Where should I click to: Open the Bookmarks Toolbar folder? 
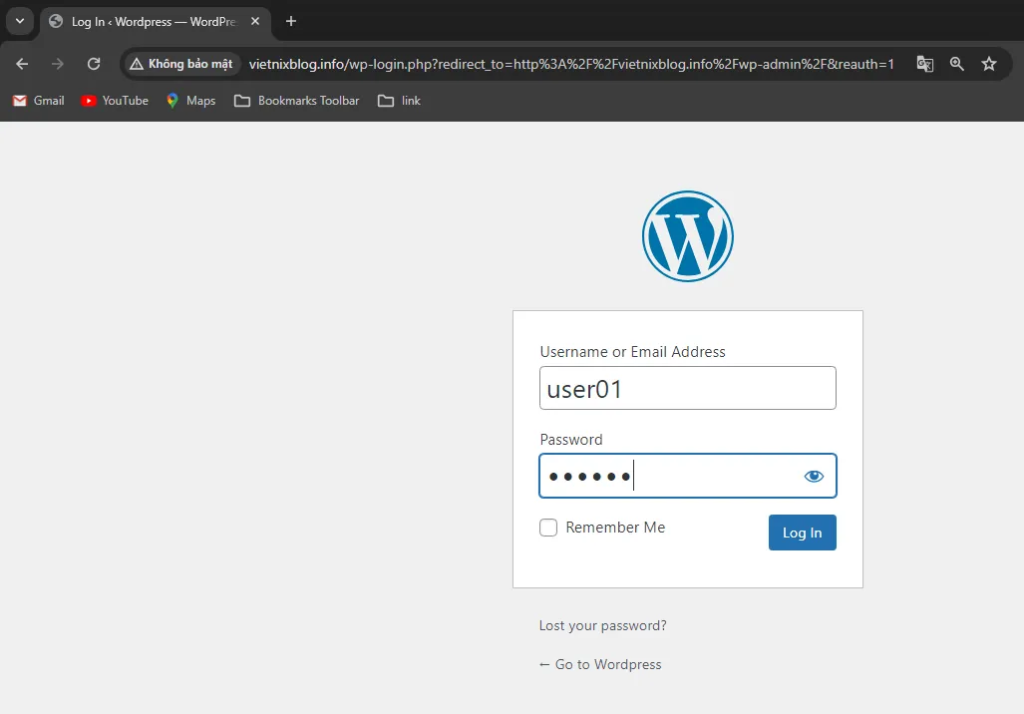pyautogui.click(x=297, y=101)
